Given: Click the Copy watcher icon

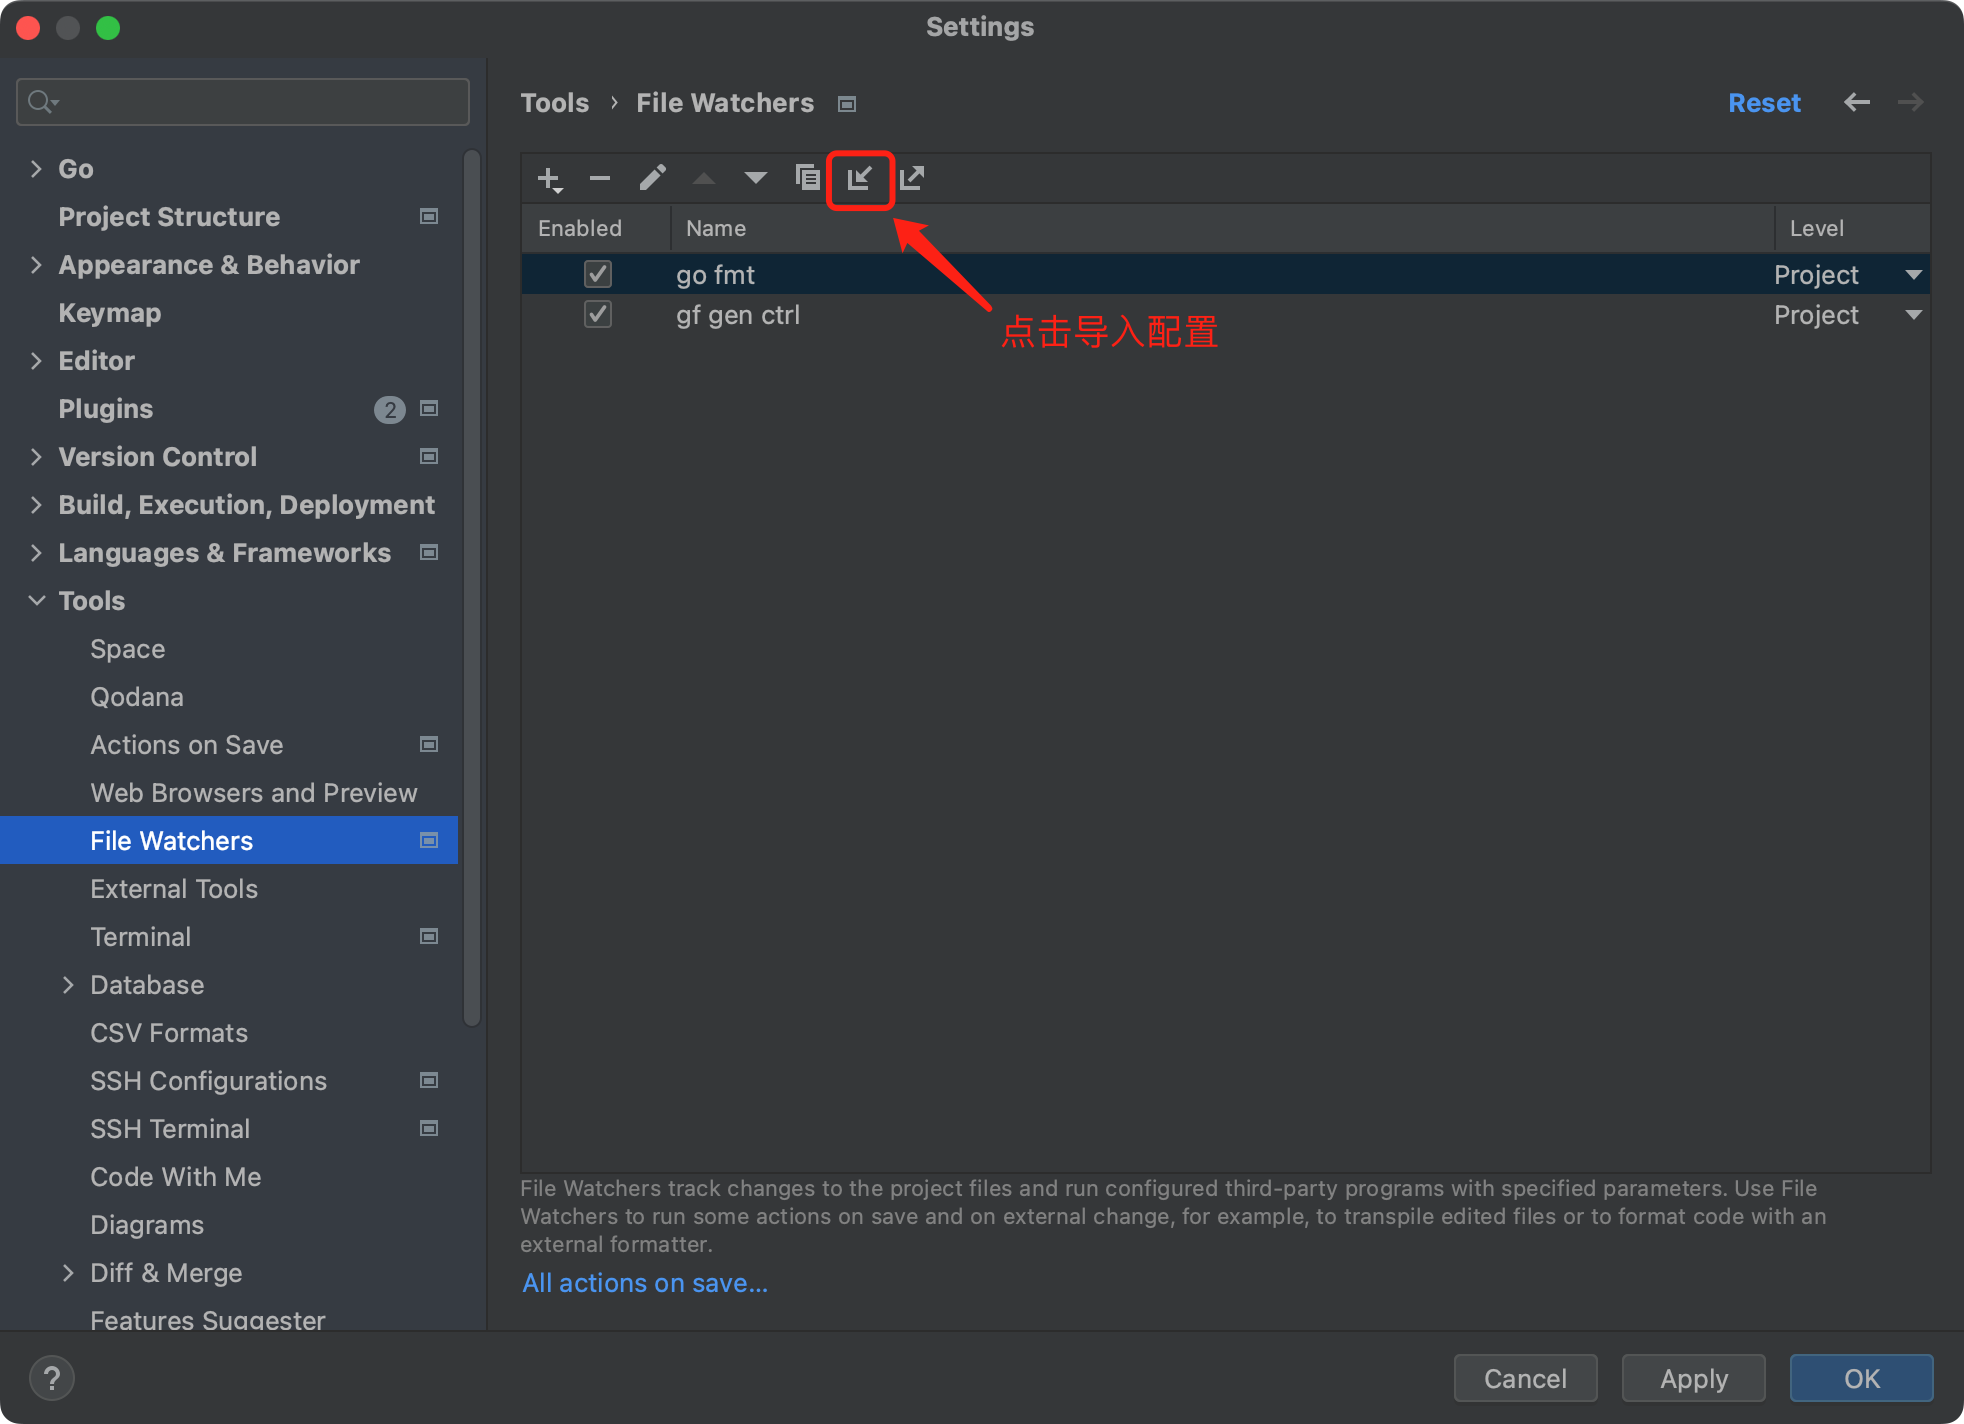Looking at the screenshot, I should click(x=807, y=179).
